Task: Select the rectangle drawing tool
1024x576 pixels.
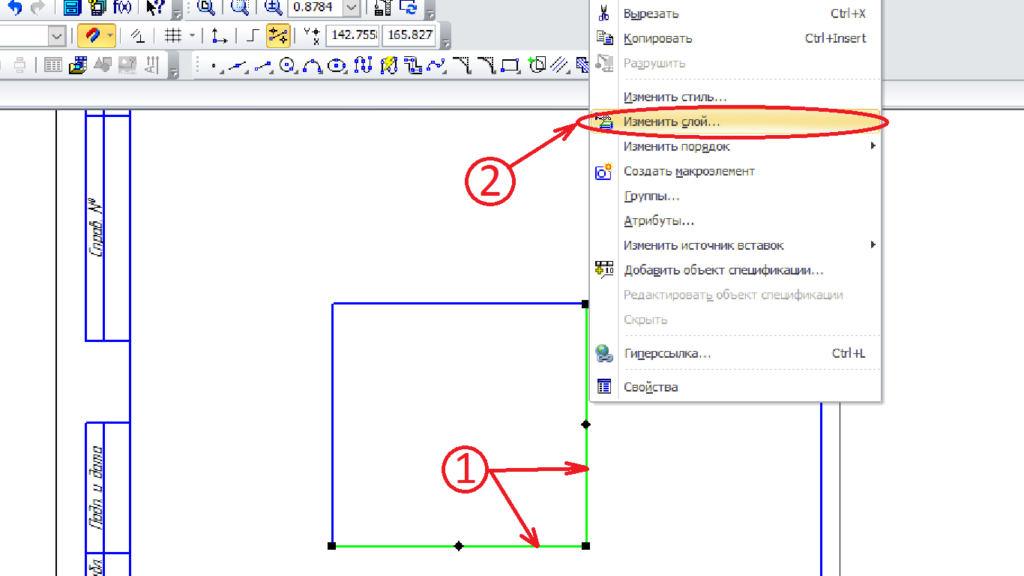Action: (x=511, y=66)
